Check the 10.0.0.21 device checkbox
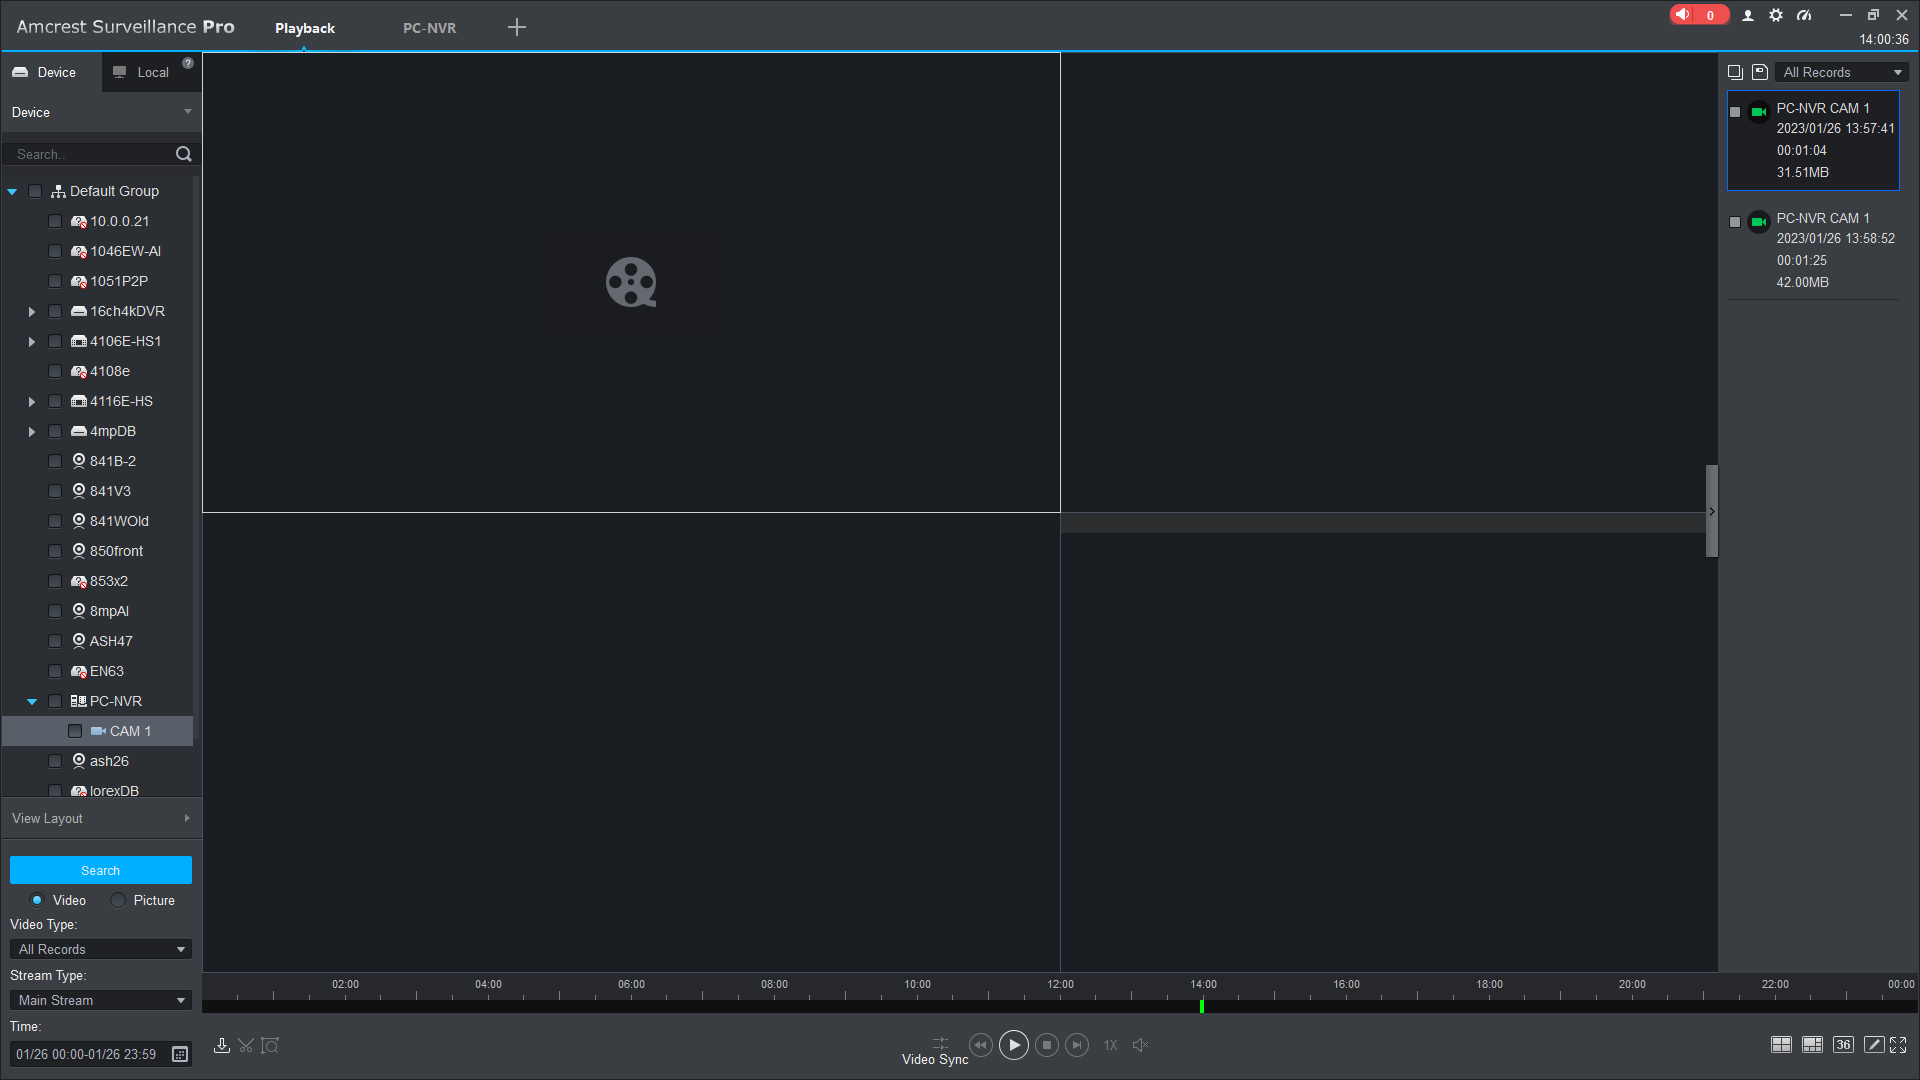The height and width of the screenshot is (1080, 1920). (x=55, y=221)
